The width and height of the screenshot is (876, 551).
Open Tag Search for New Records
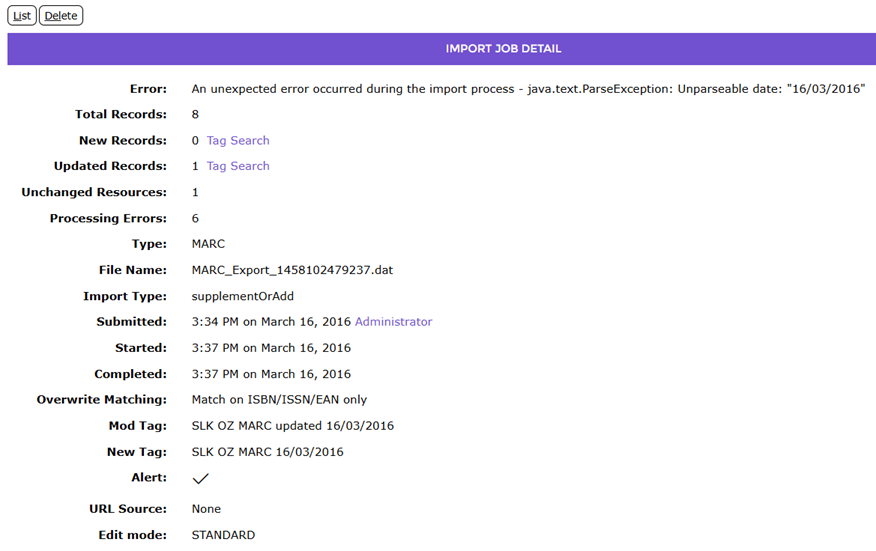pos(238,140)
